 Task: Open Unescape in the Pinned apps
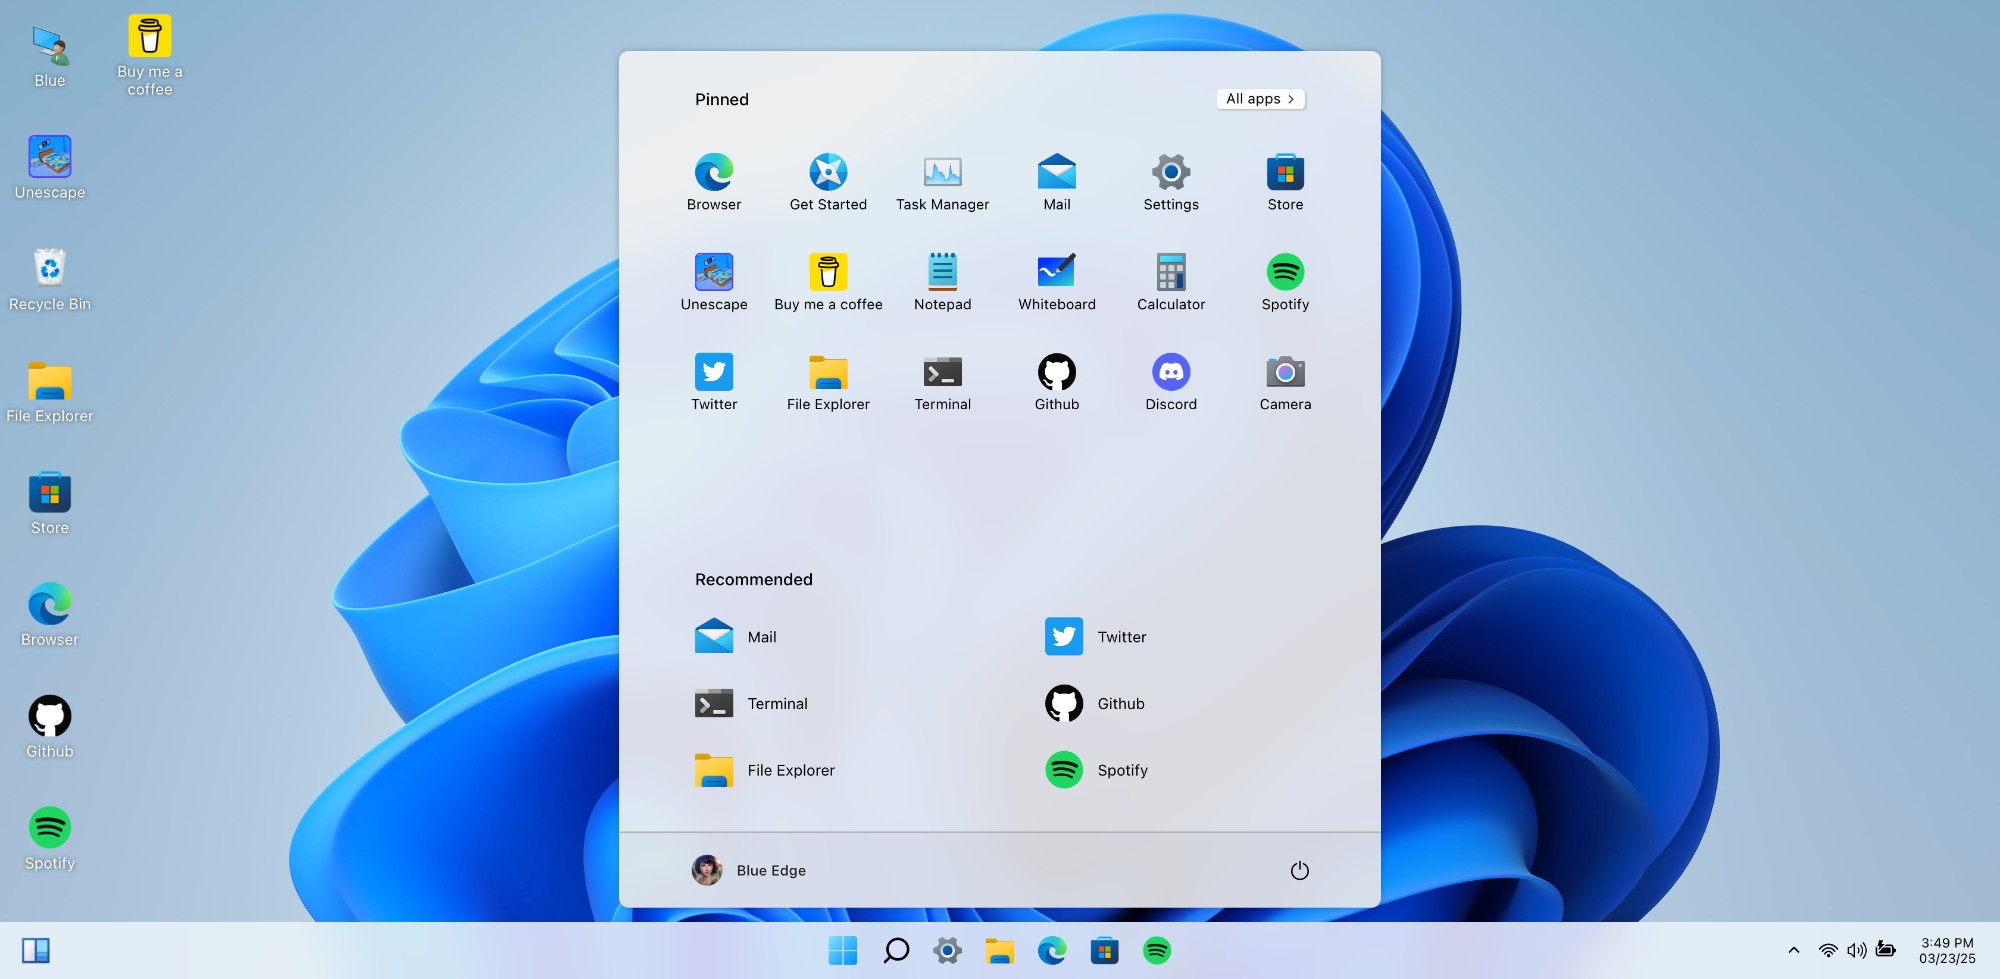pyautogui.click(x=714, y=282)
